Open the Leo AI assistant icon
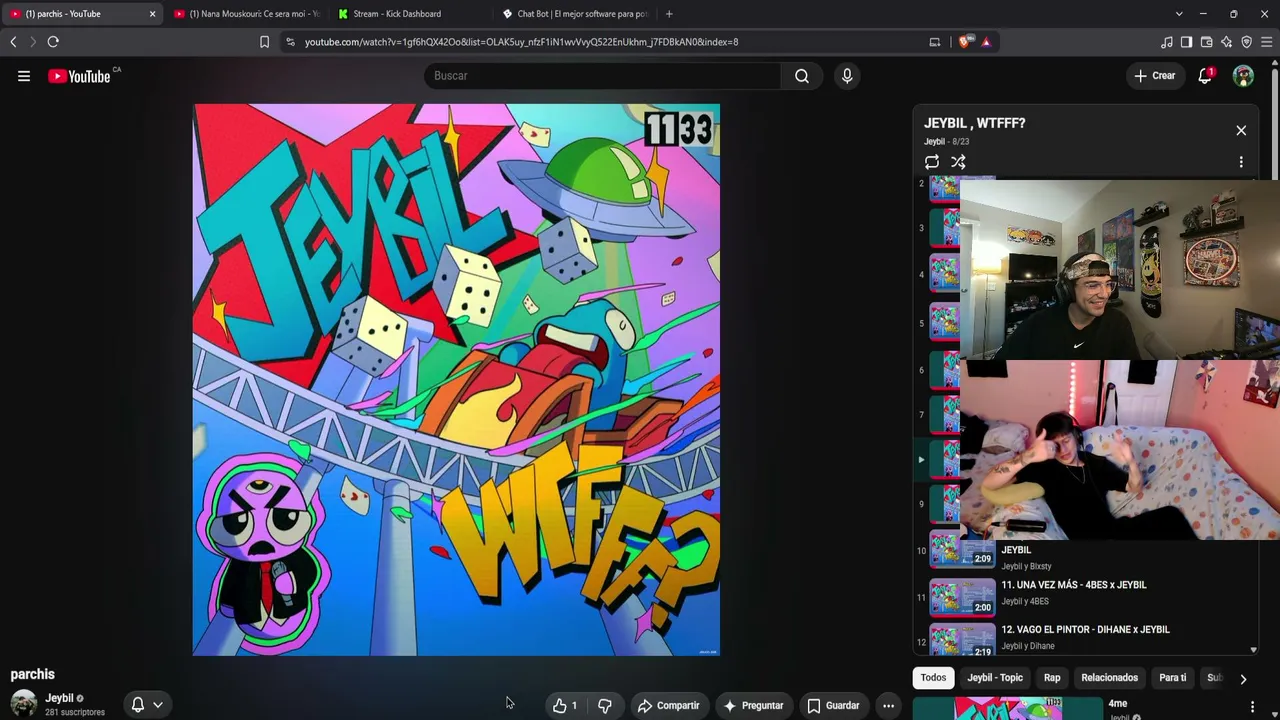Screen dimensions: 1280x720 (x=1226, y=42)
